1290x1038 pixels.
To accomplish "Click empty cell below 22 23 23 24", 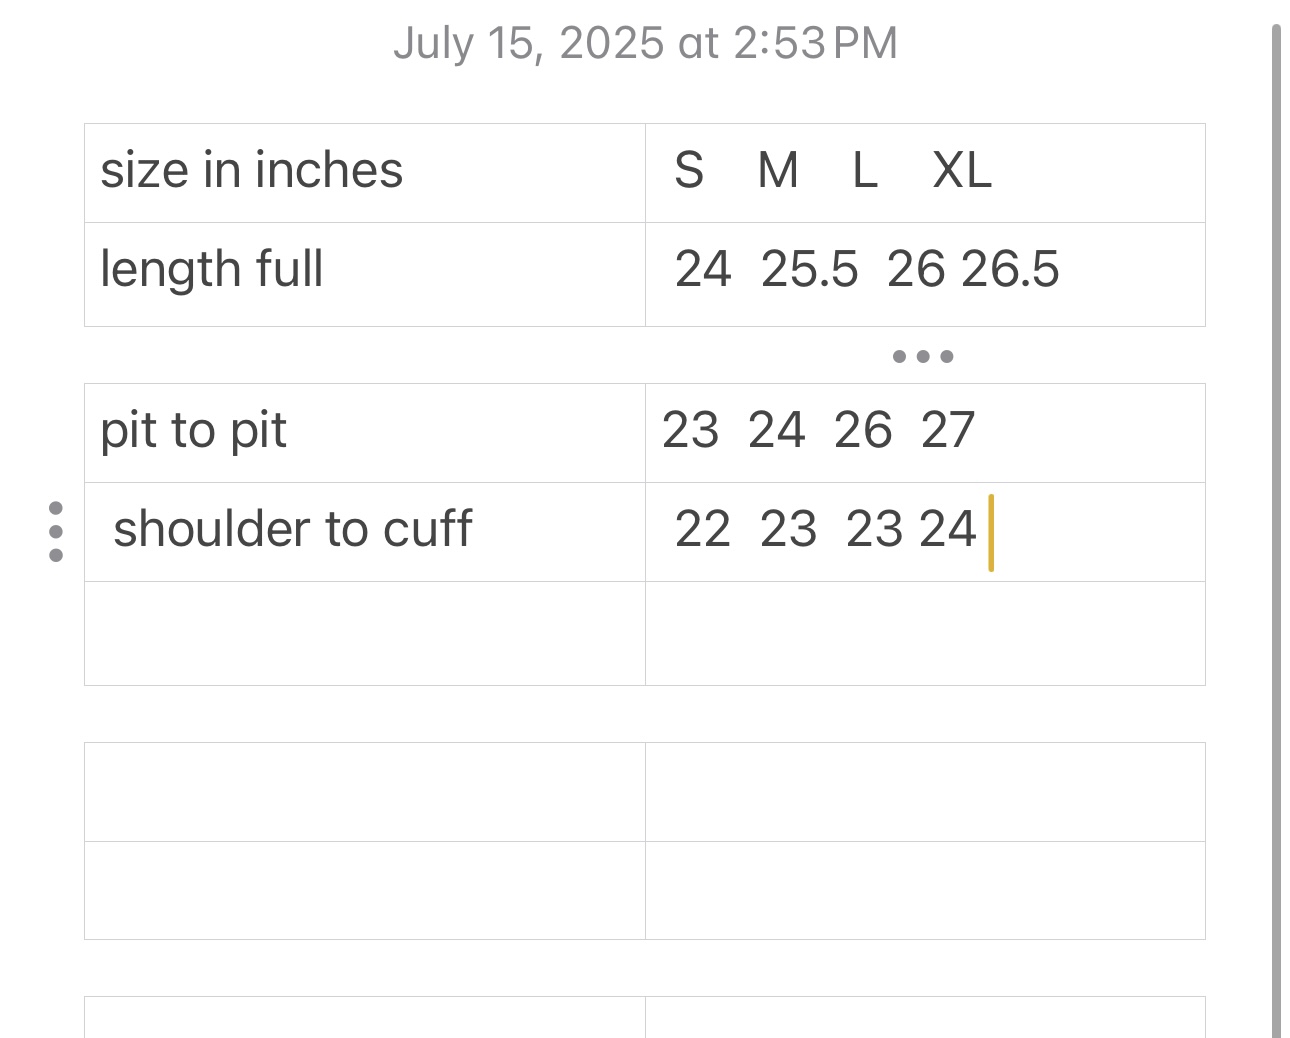I will click(924, 633).
